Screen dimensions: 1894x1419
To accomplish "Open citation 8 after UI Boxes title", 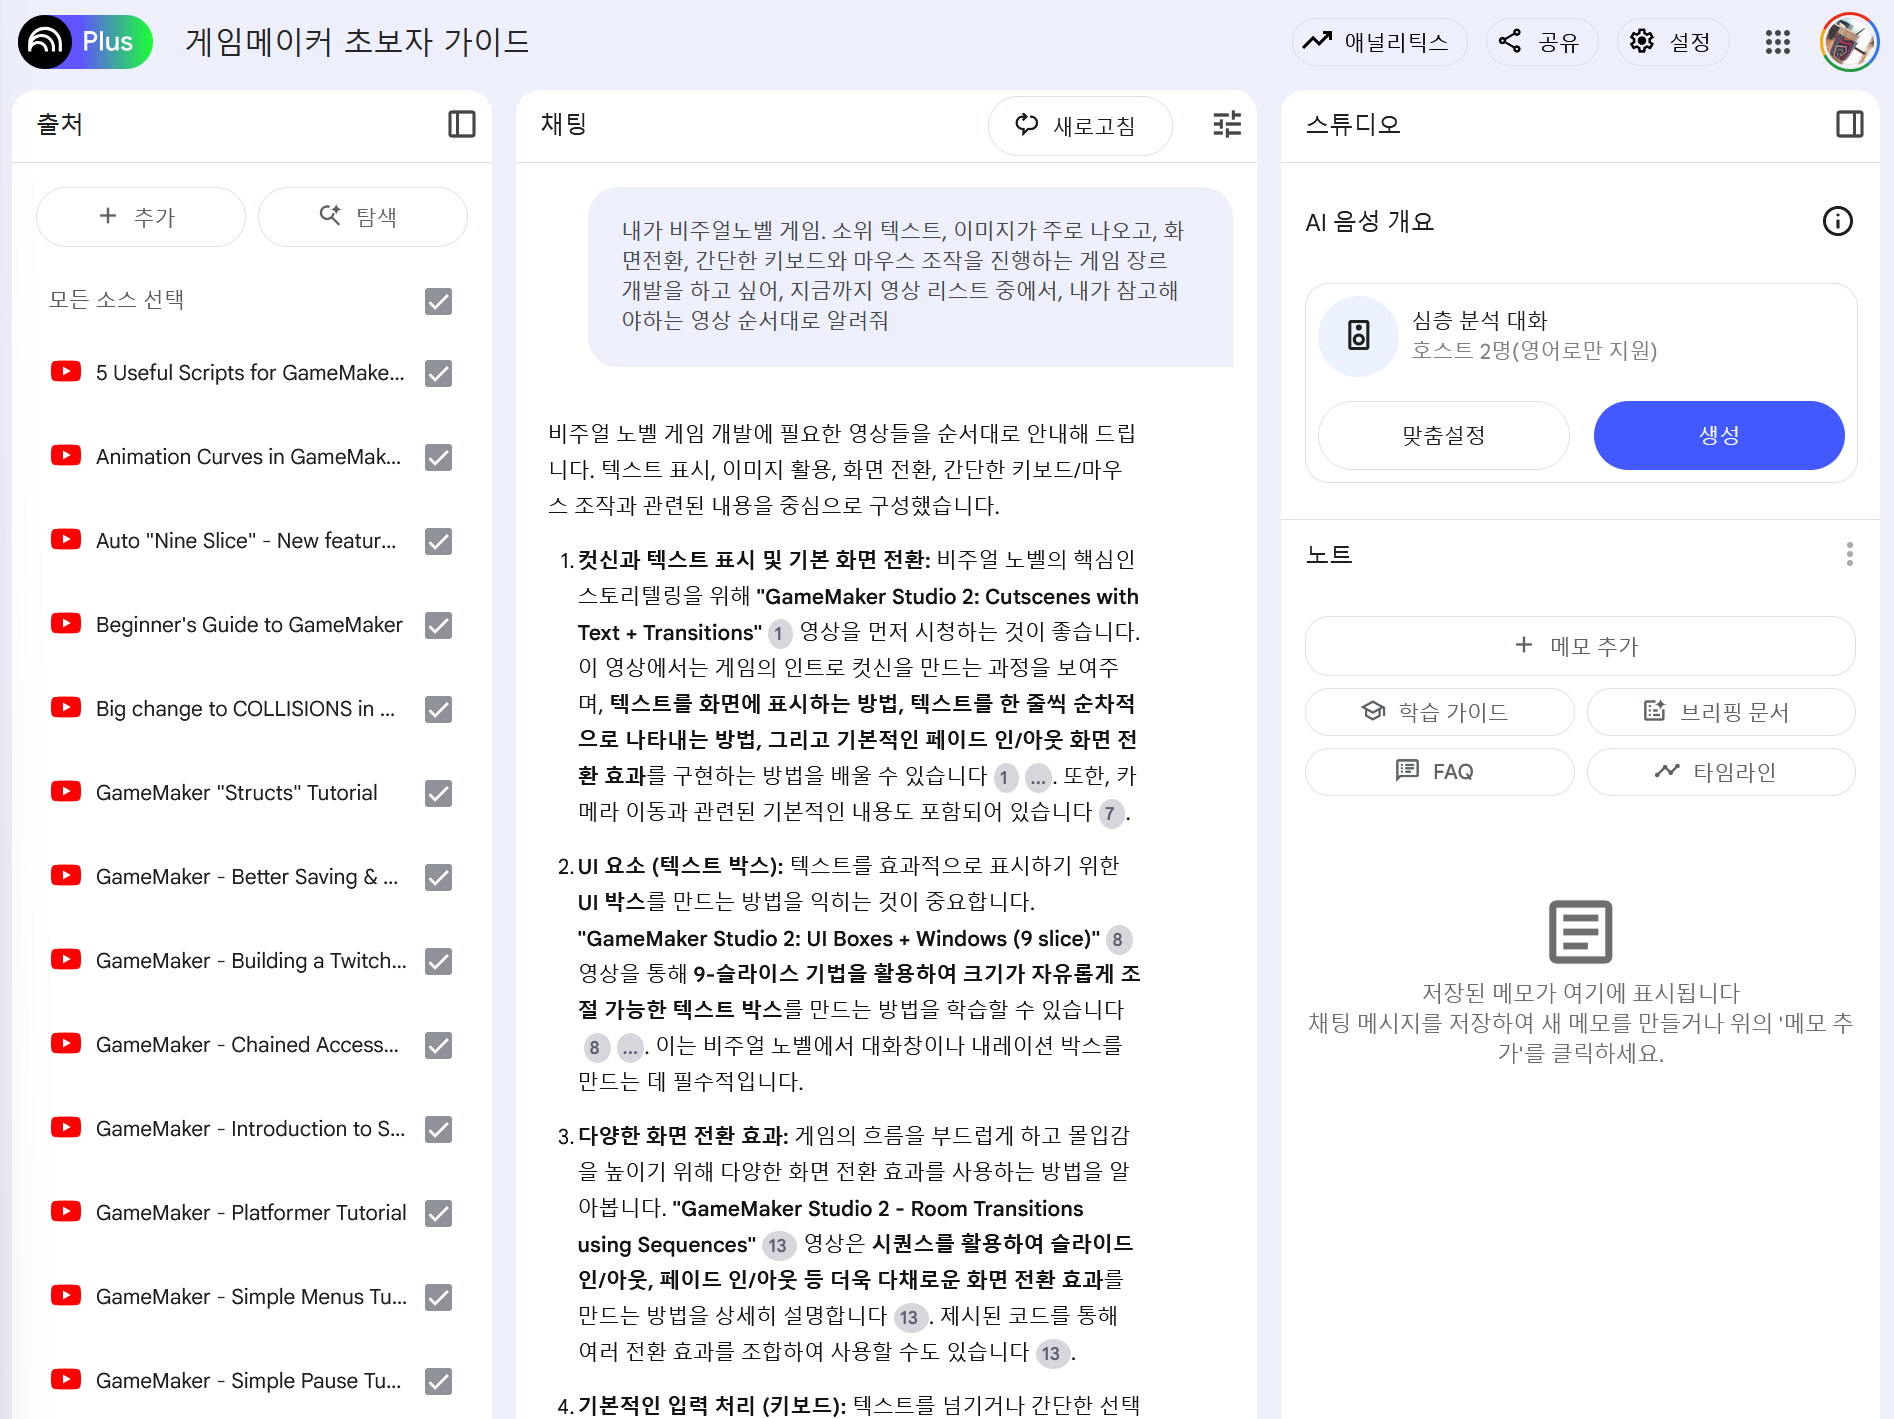I will pyautogui.click(x=1118, y=939).
